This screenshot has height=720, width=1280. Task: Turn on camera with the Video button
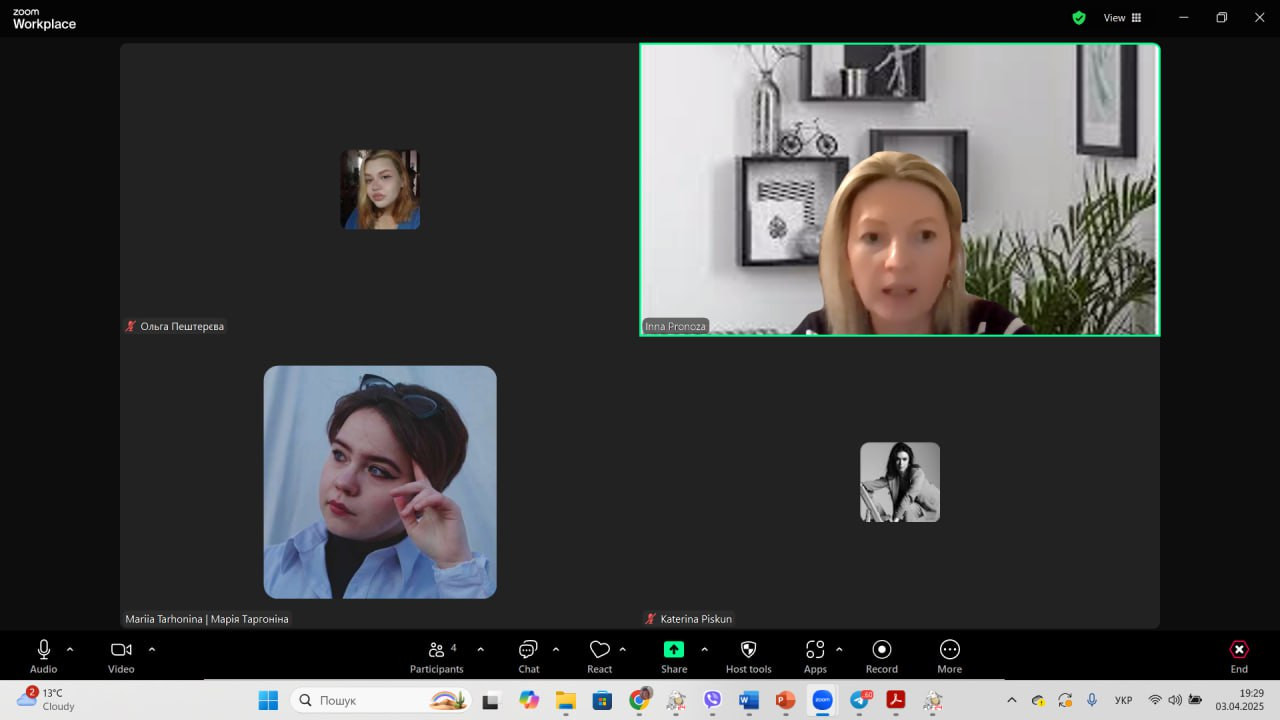(121, 656)
